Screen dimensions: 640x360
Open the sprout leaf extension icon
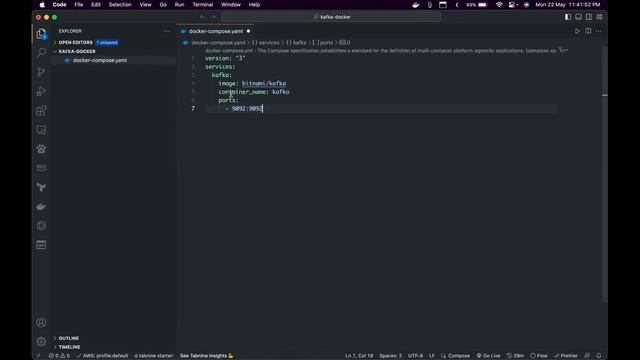click(x=41, y=187)
